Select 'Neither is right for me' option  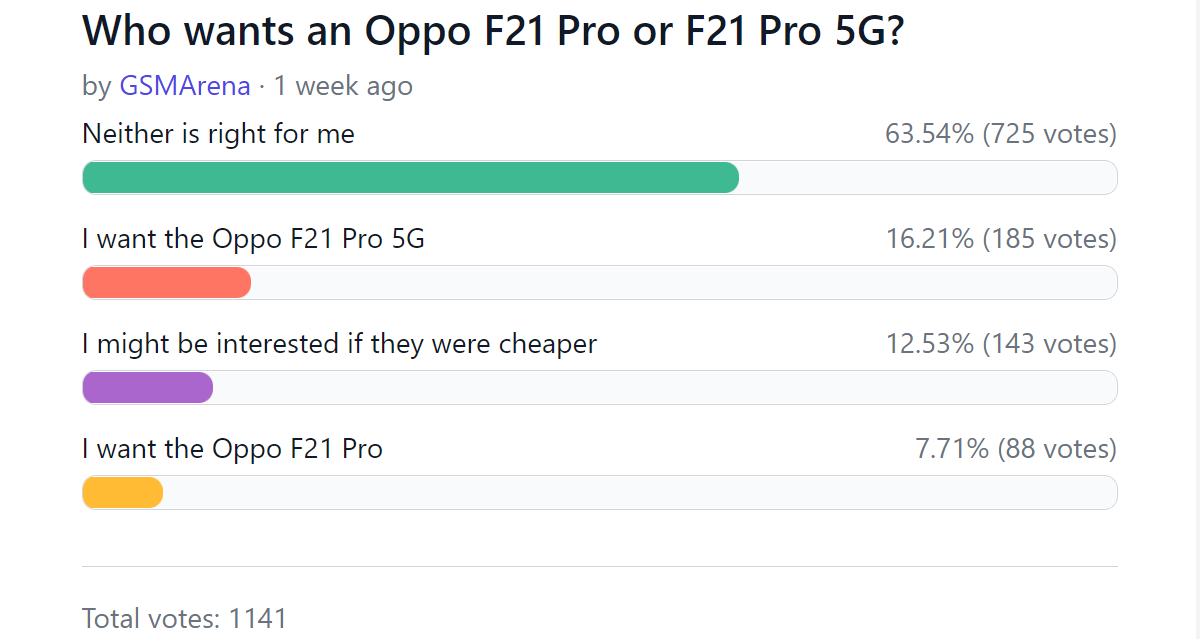click(218, 134)
